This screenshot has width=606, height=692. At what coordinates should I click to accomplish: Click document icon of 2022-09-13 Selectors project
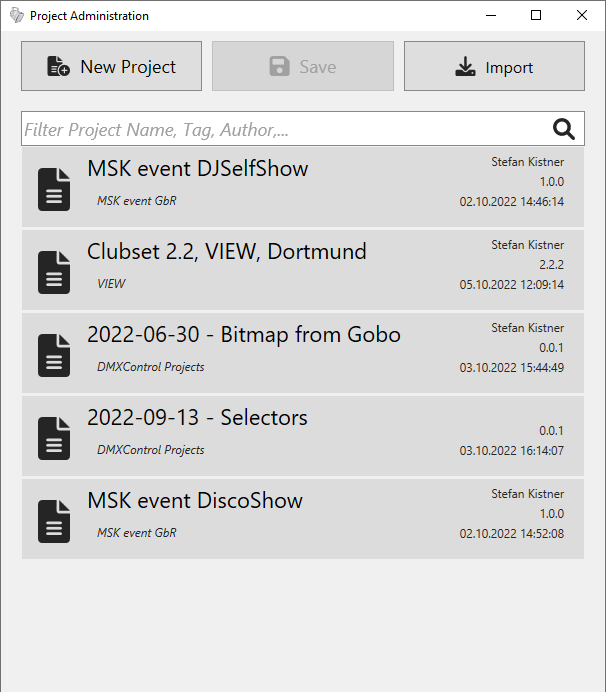(x=54, y=438)
